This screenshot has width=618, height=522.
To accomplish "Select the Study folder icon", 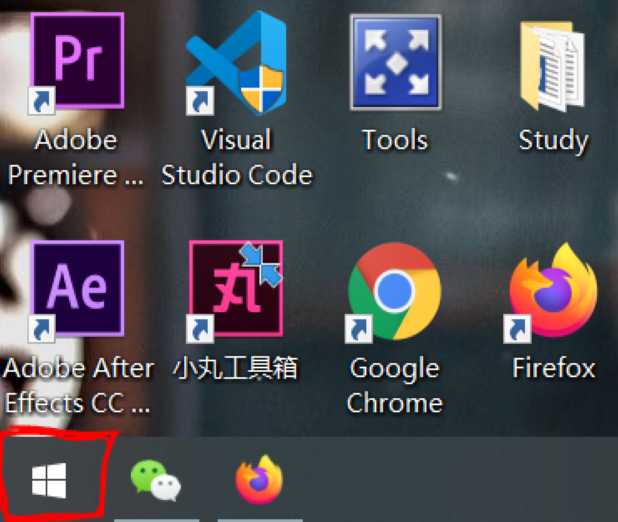I will 553,62.
